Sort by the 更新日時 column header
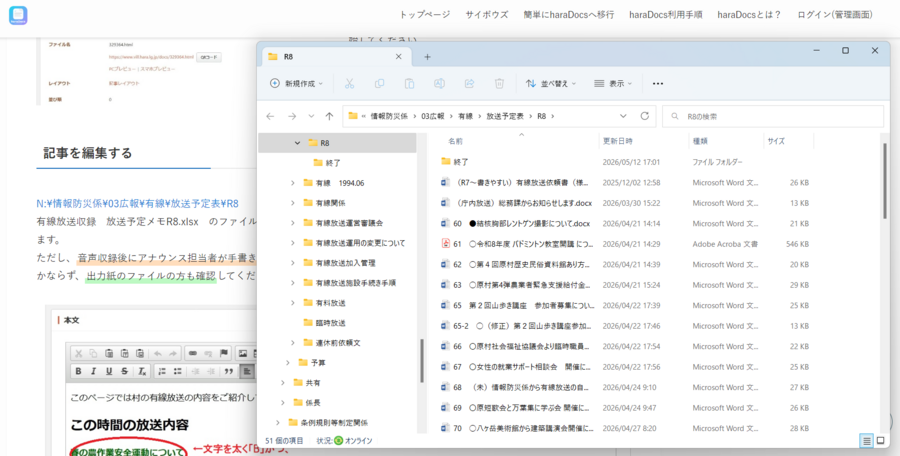The height and width of the screenshot is (456, 900). tap(618, 141)
